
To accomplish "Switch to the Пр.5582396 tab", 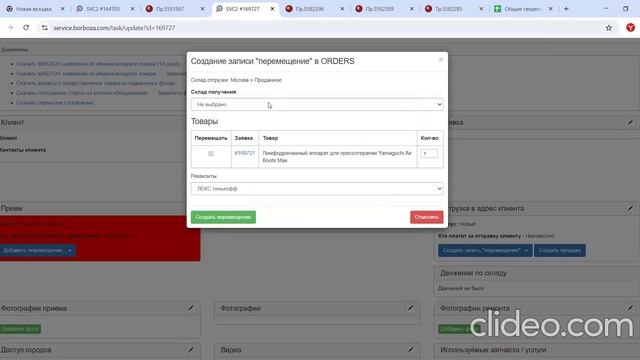I will click(309, 9).
